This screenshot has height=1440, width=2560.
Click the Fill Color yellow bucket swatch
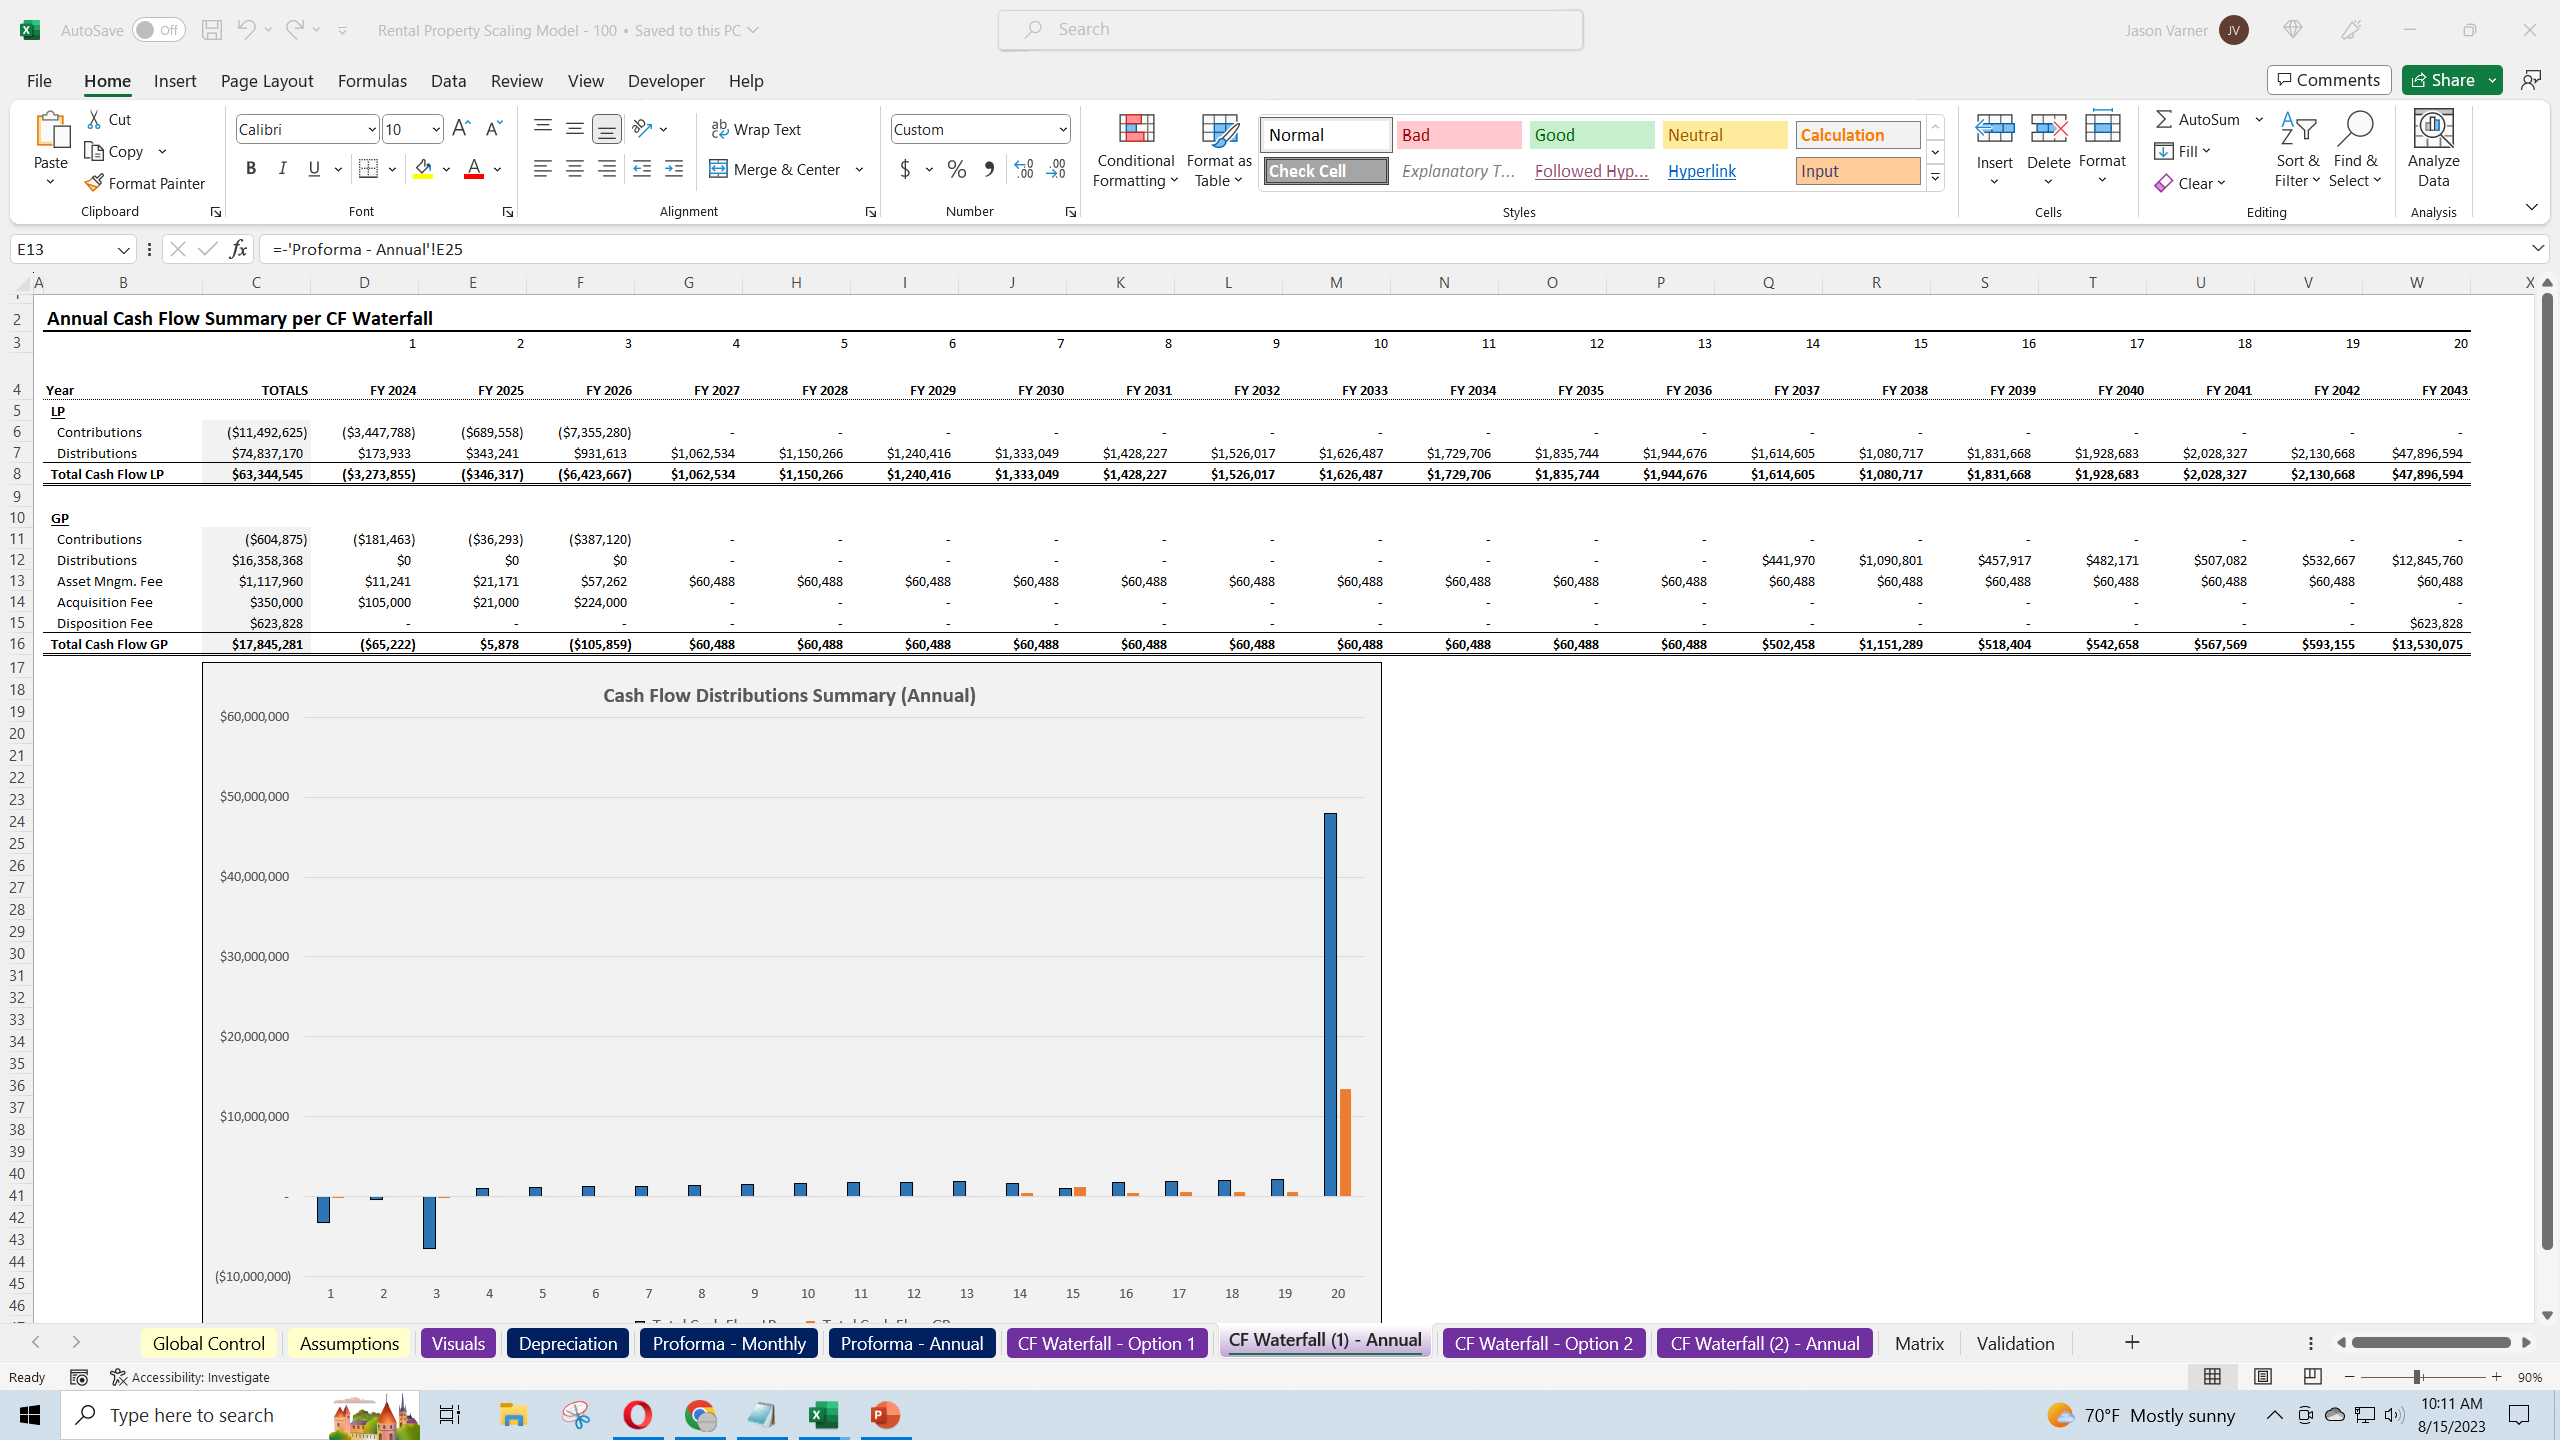click(424, 169)
